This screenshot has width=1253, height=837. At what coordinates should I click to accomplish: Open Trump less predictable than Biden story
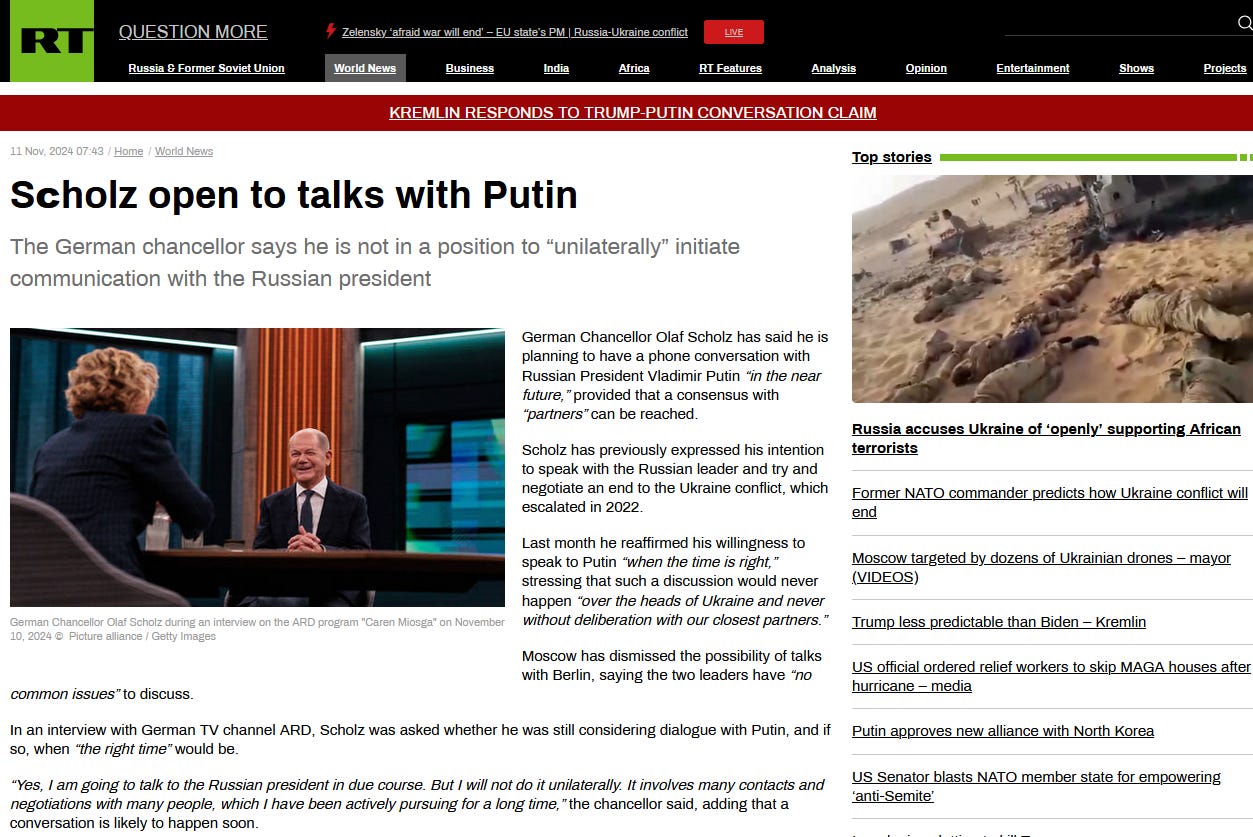[999, 622]
